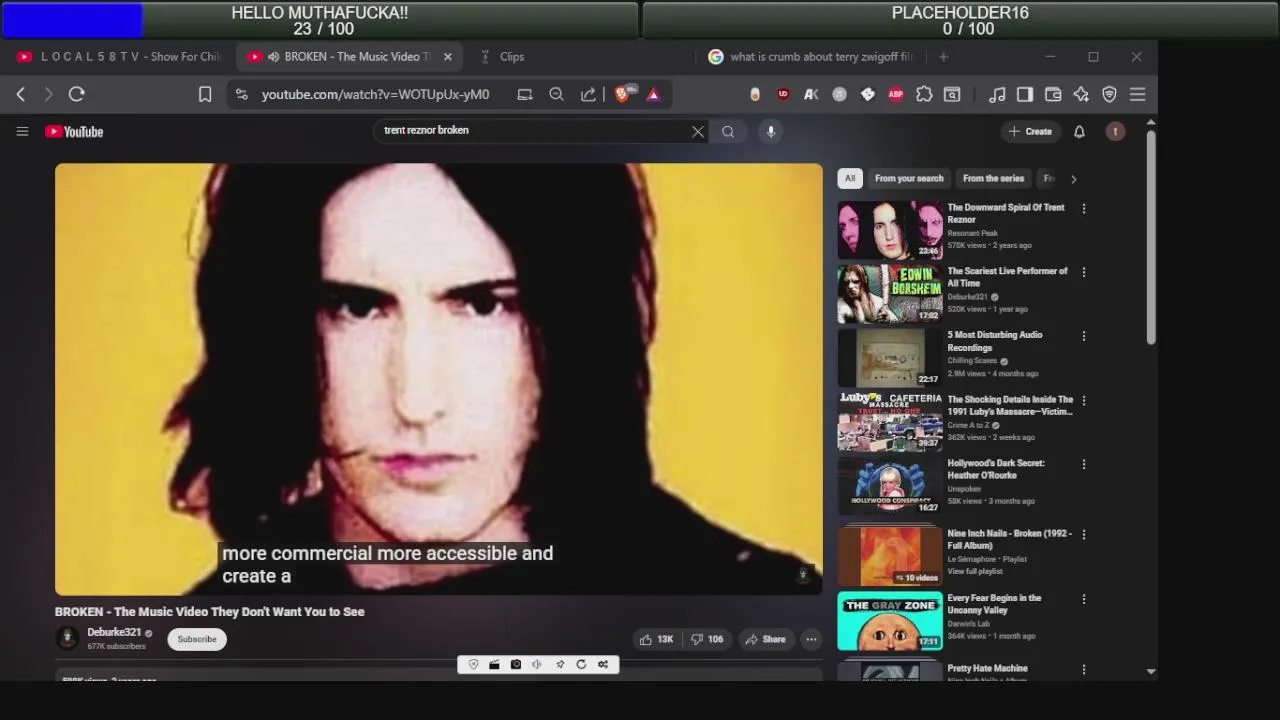Click the pin icon in floating toolbar
The width and height of the screenshot is (1280, 720).
coord(560,664)
